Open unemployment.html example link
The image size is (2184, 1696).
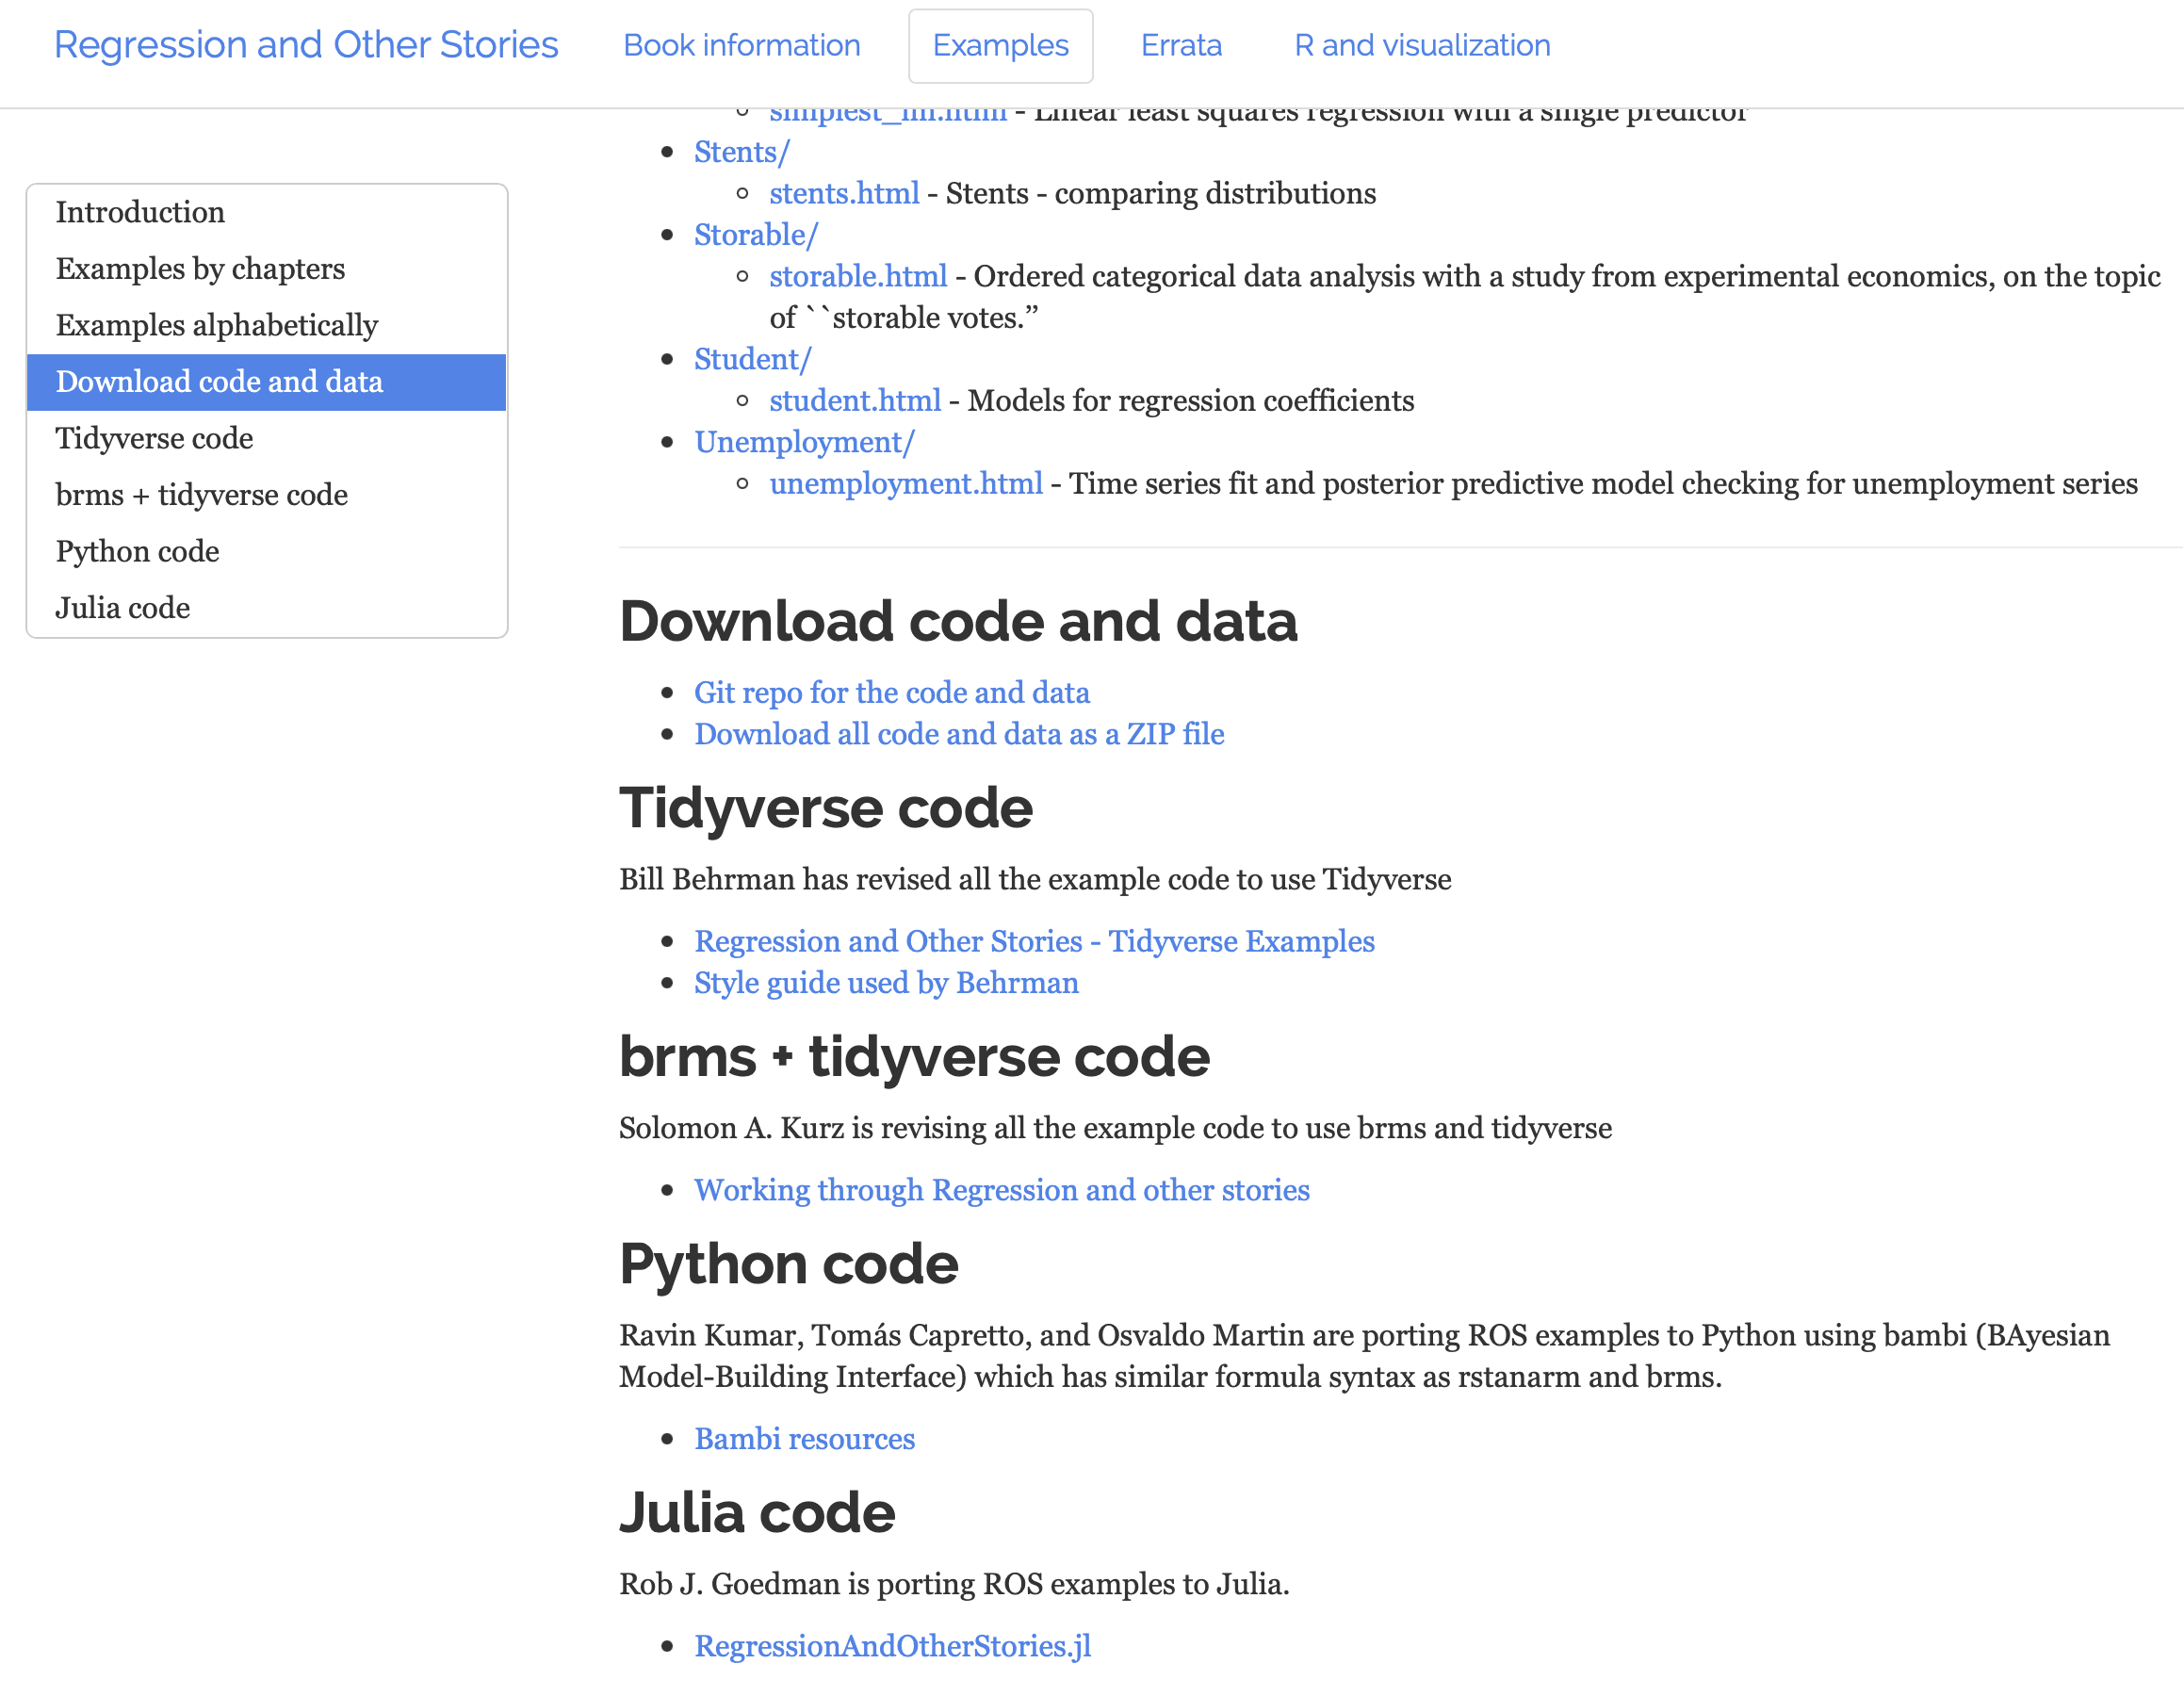coord(906,484)
